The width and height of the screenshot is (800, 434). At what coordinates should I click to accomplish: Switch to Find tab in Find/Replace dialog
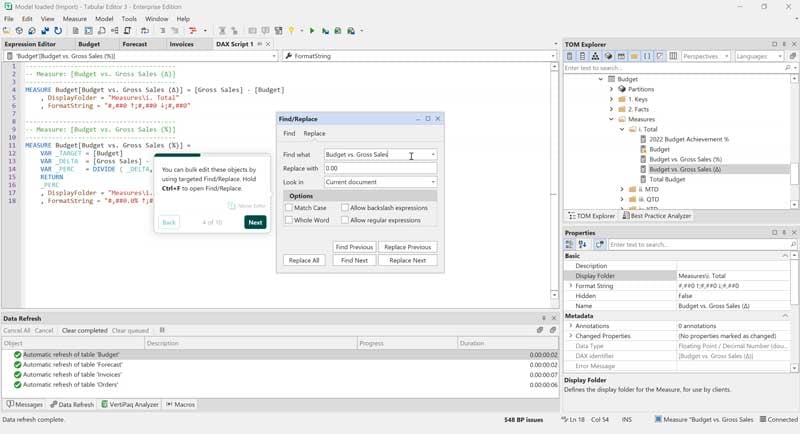289,133
